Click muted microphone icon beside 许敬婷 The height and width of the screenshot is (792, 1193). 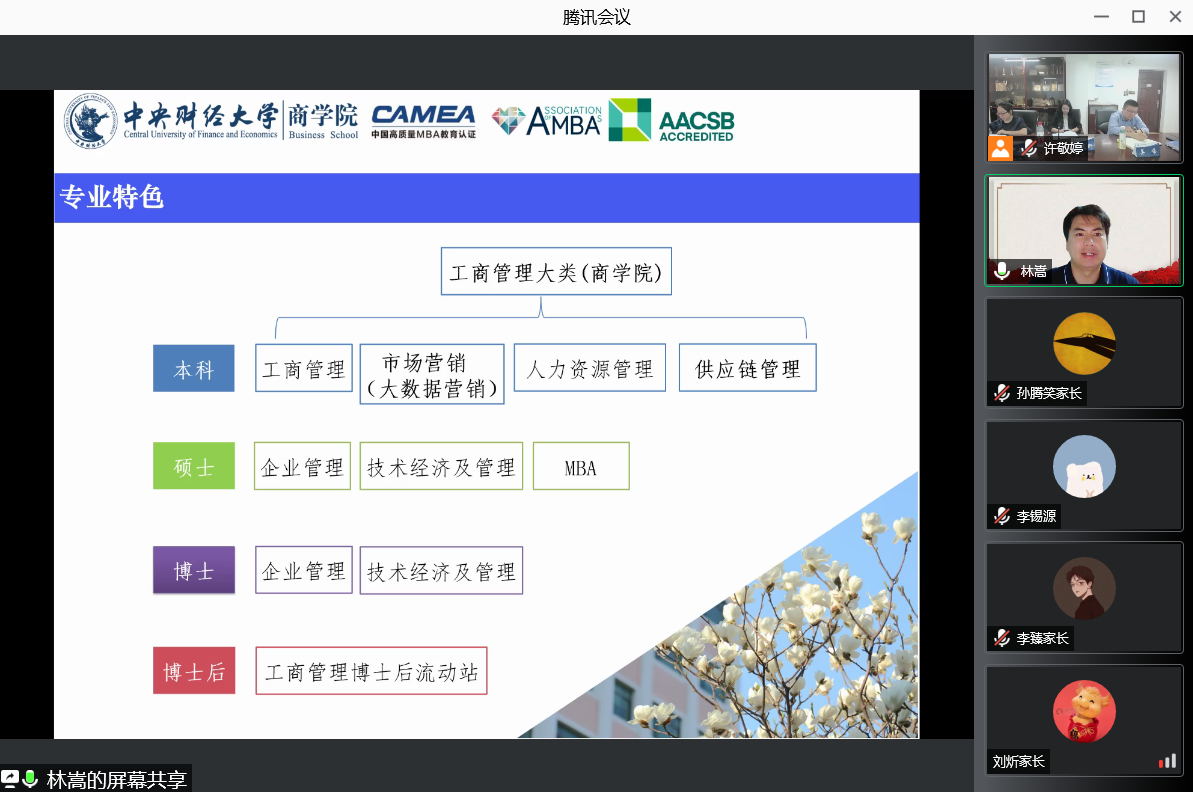click(x=1028, y=148)
